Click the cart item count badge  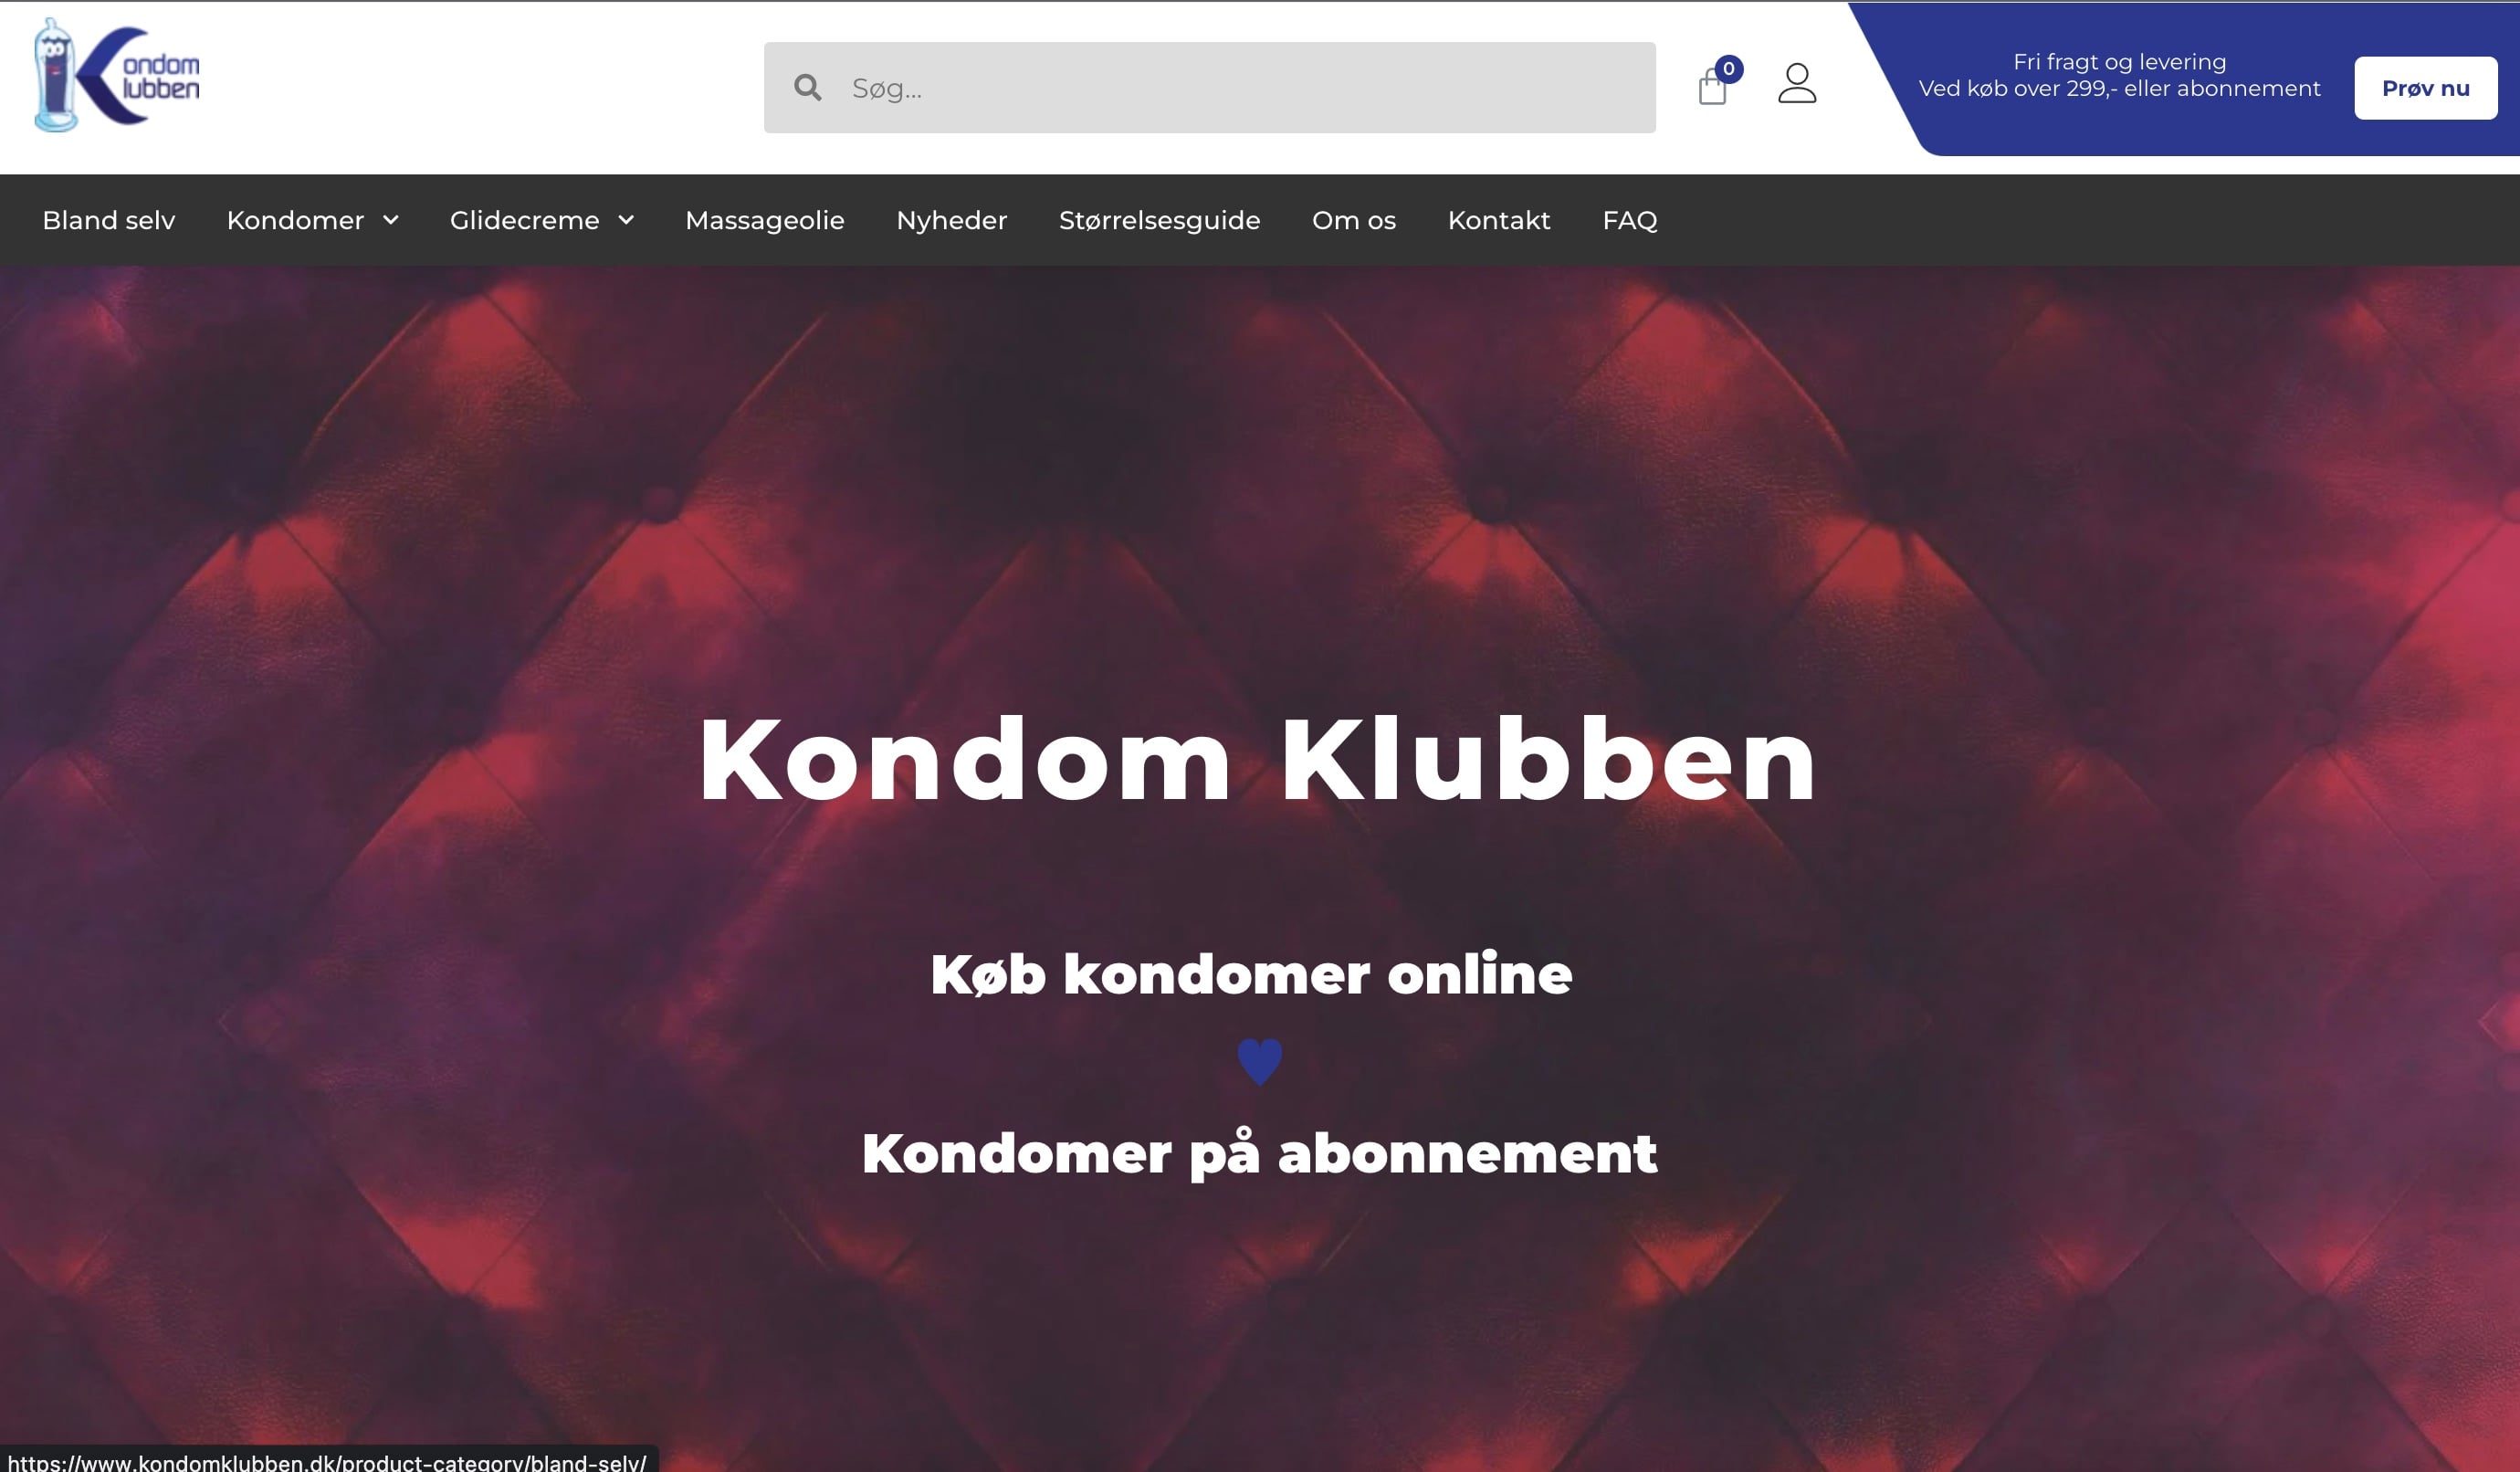click(1729, 69)
